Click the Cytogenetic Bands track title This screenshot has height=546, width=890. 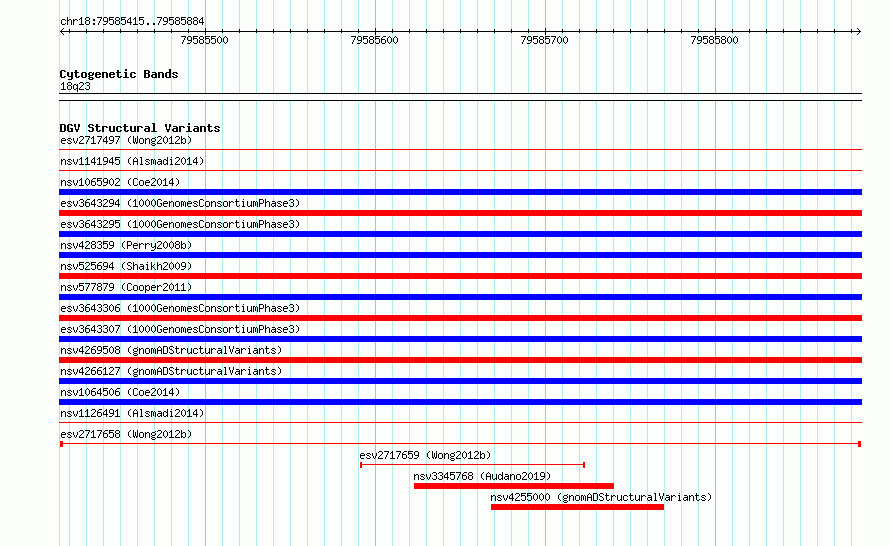click(119, 74)
